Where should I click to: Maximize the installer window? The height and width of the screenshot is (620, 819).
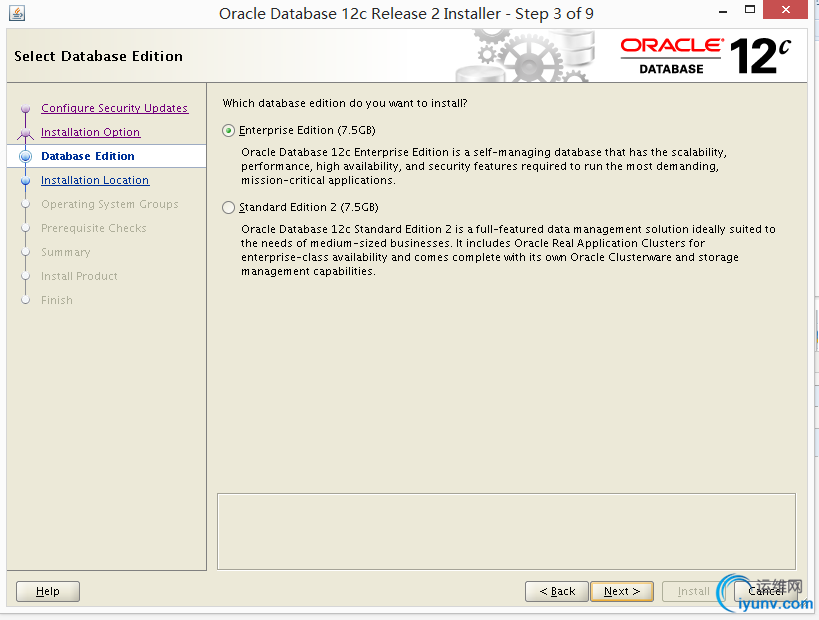pos(750,9)
